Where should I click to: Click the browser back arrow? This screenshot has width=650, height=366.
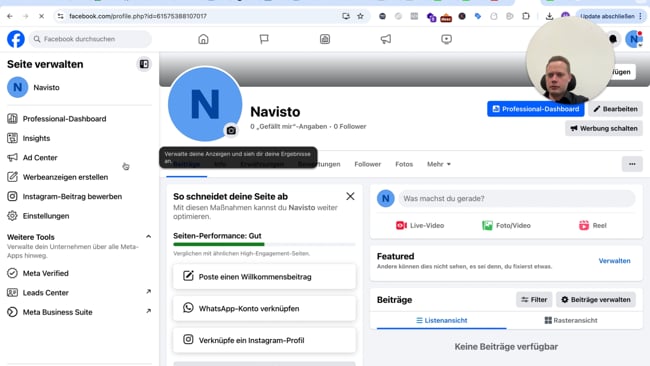pos(10,16)
